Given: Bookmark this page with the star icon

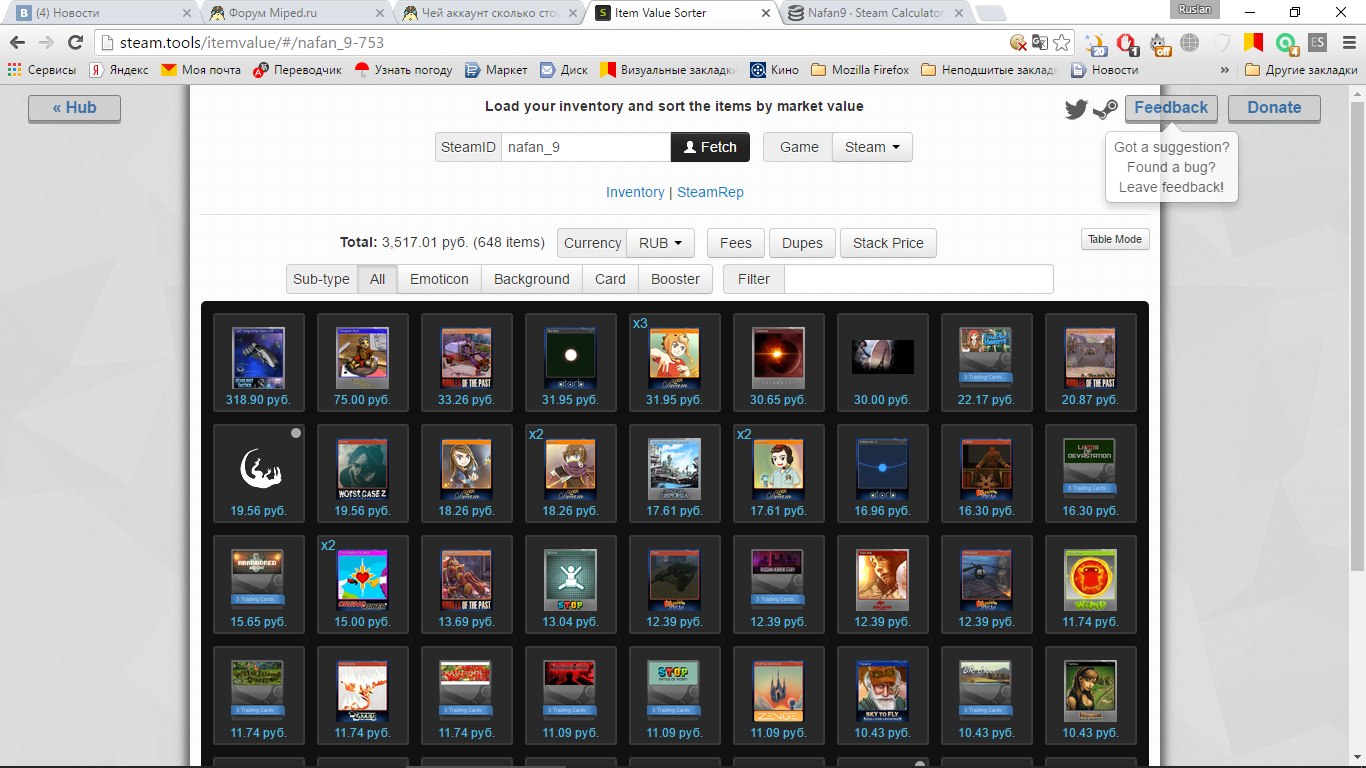Looking at the screenshot, I should coord(1062,42).
